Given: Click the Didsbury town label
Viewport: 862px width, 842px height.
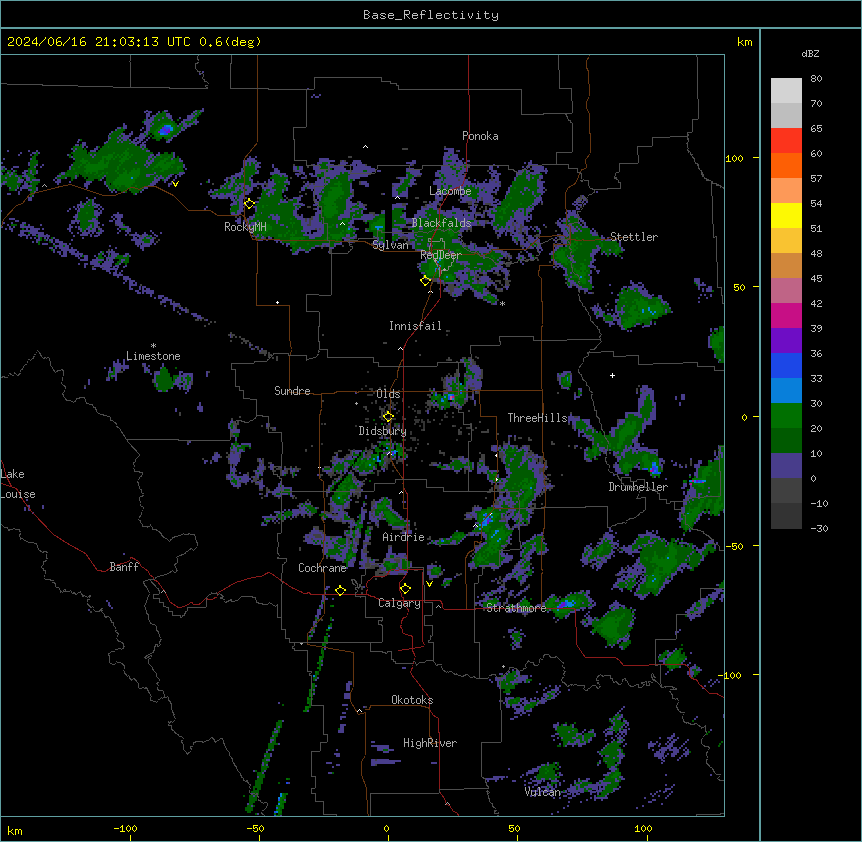Looking at the screenshot, I should coord(383,431).
